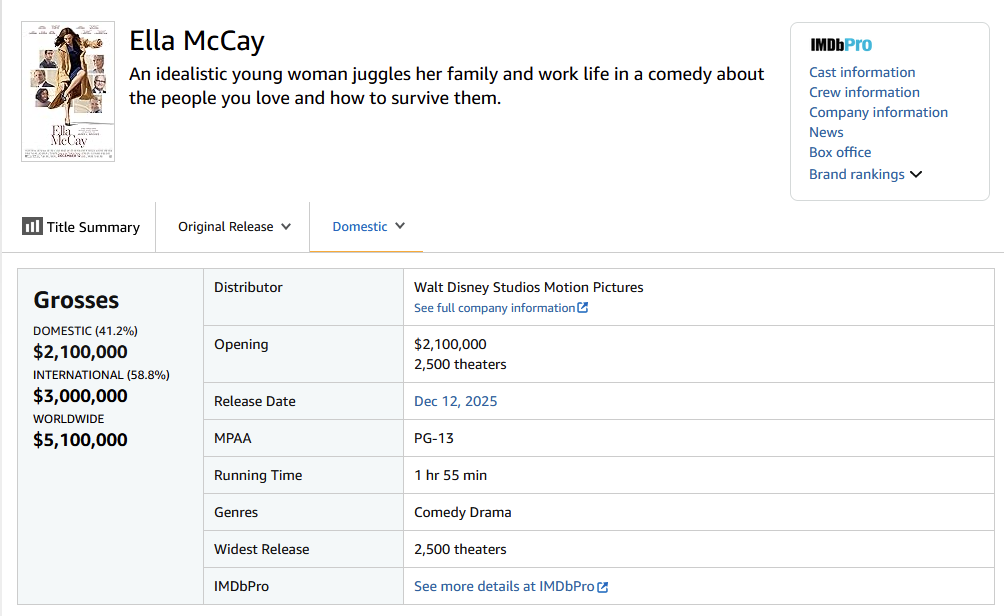Image resolution: width=1004 pixels, height=616 pixels.
Task: Expand the Brand rankings menu
Action: coord(857,174)
